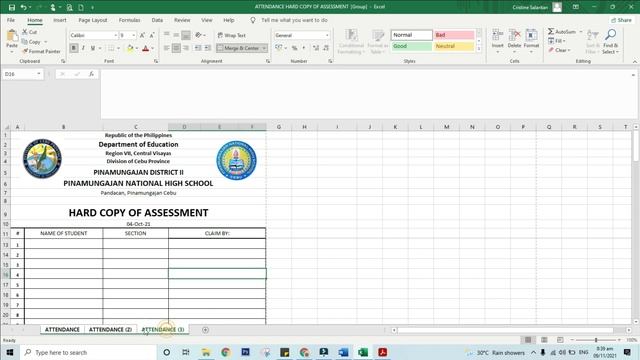This screenshot has height=360, width=640.
Task: Open the File tab
Action: click(11, 20)
